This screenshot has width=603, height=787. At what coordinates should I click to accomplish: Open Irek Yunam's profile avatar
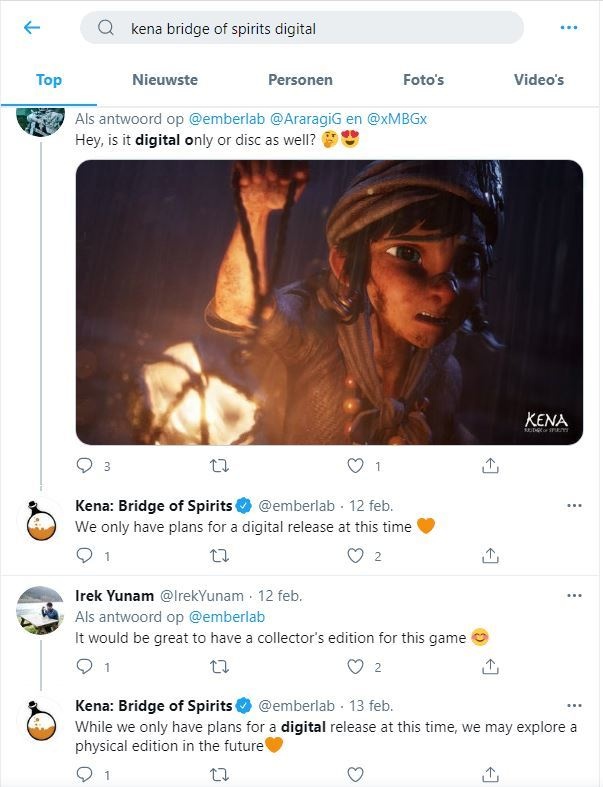pos(41,609)
